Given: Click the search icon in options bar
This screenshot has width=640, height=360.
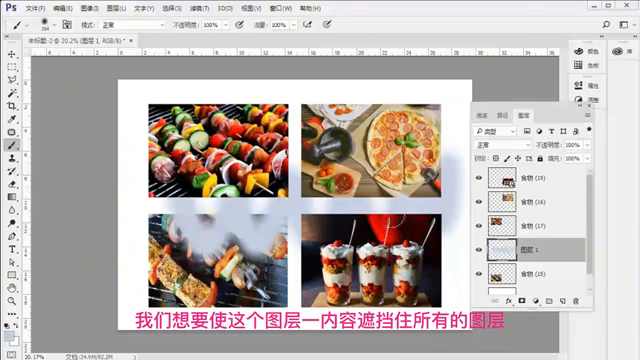Looking at the screenshot, I should click(606, 25).
